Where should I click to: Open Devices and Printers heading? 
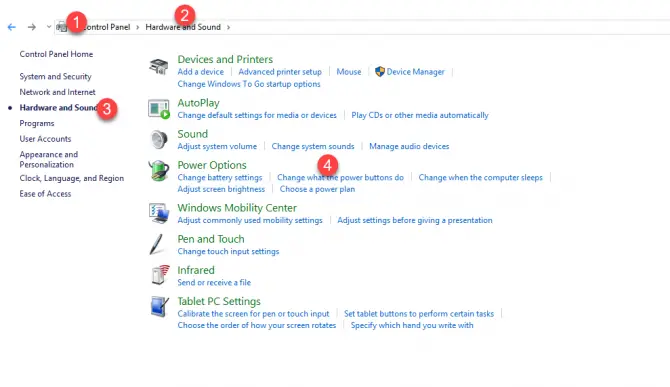[x=225, y=59]
